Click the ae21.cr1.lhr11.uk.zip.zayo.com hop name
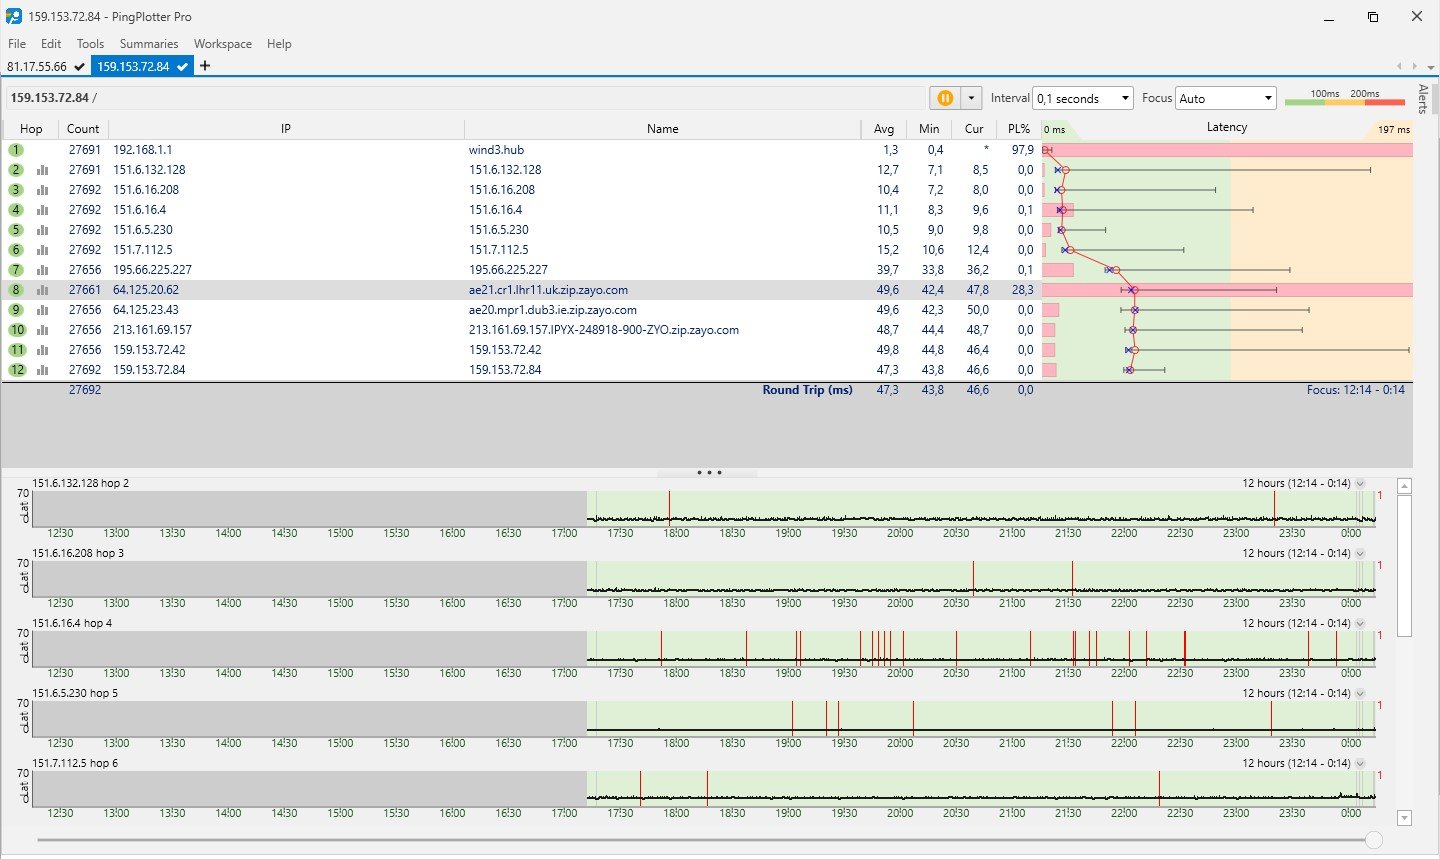Image resolution: width=1440 pixels, height=859 pixels. click(x=548, y=290)
